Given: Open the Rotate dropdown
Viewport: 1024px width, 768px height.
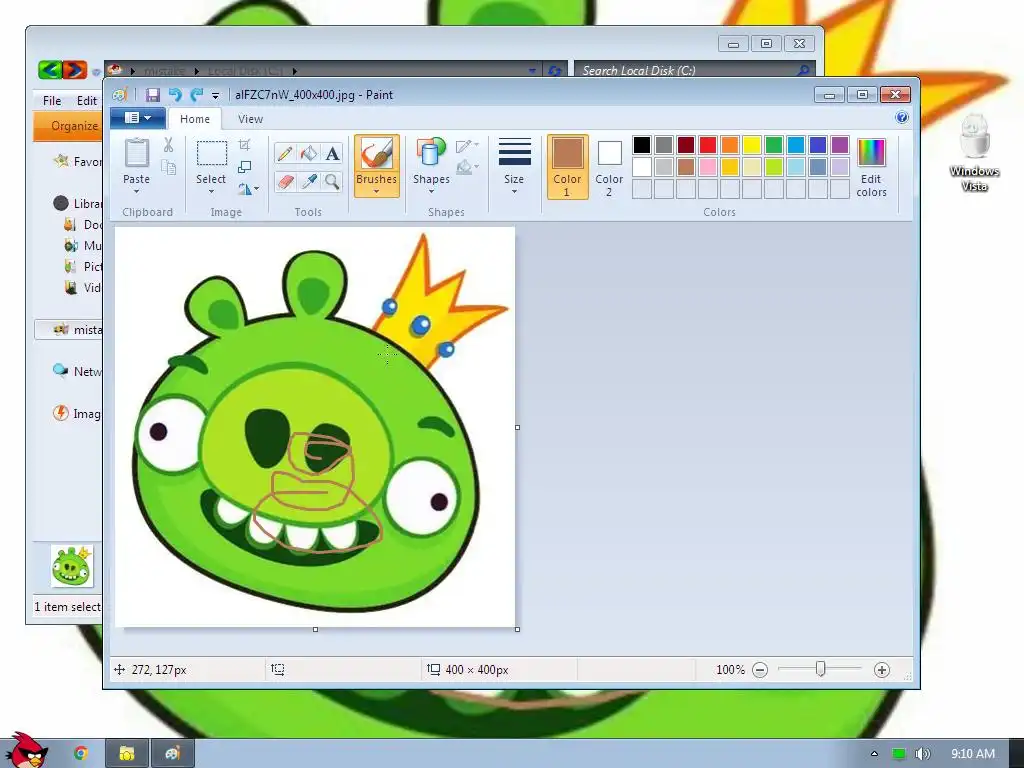Looking at the screenshot, I should (248, 189).
